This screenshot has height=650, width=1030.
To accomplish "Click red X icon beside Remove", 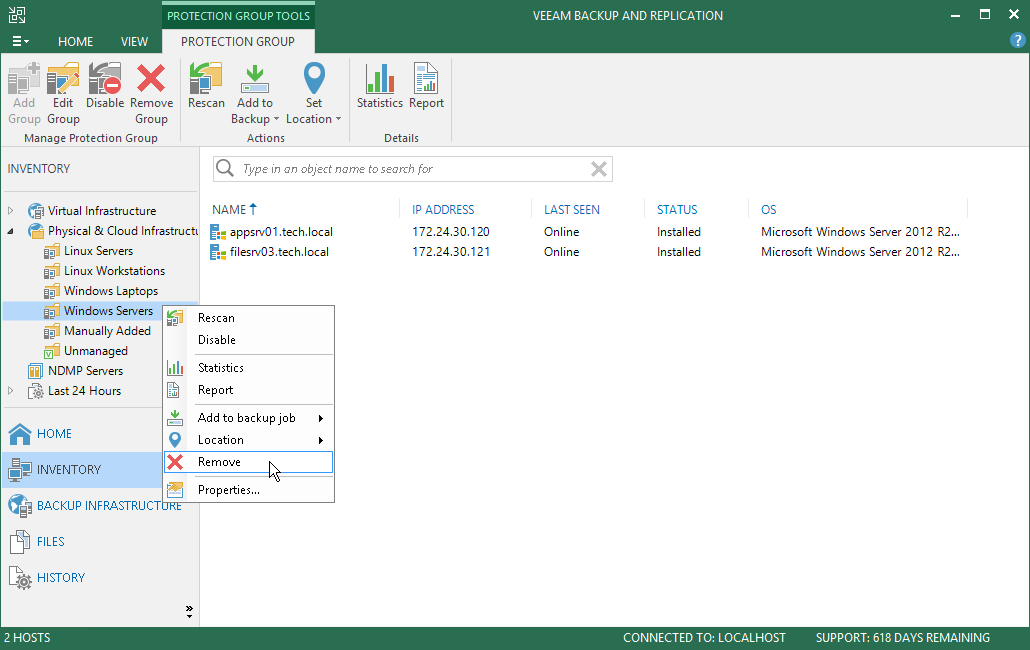I will pyautogui.click(x=175, y=462).
